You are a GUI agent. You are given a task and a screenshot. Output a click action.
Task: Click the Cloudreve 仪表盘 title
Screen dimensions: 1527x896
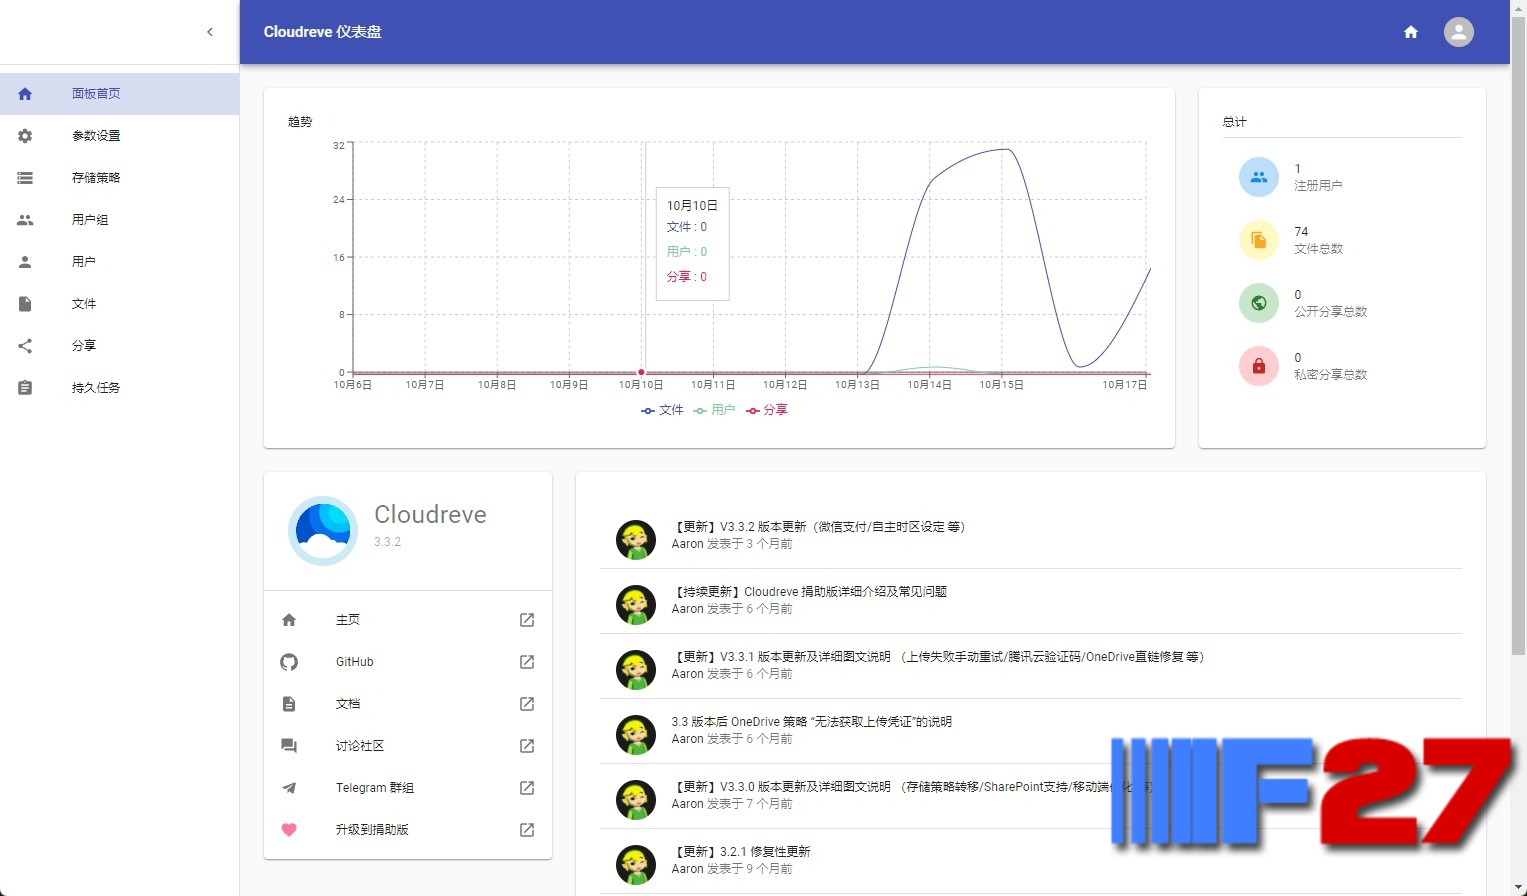[x=323, y=32]
